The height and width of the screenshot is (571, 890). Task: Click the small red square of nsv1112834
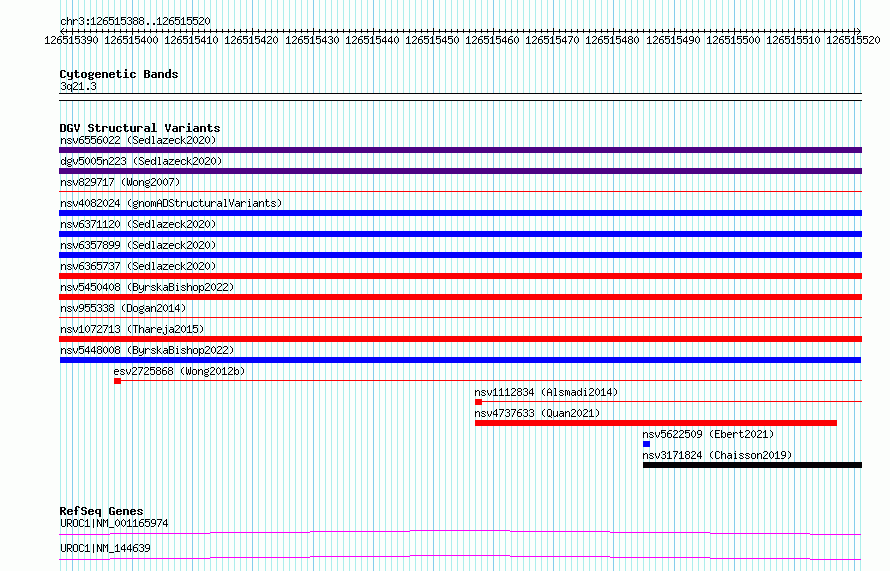coord(478,402)
